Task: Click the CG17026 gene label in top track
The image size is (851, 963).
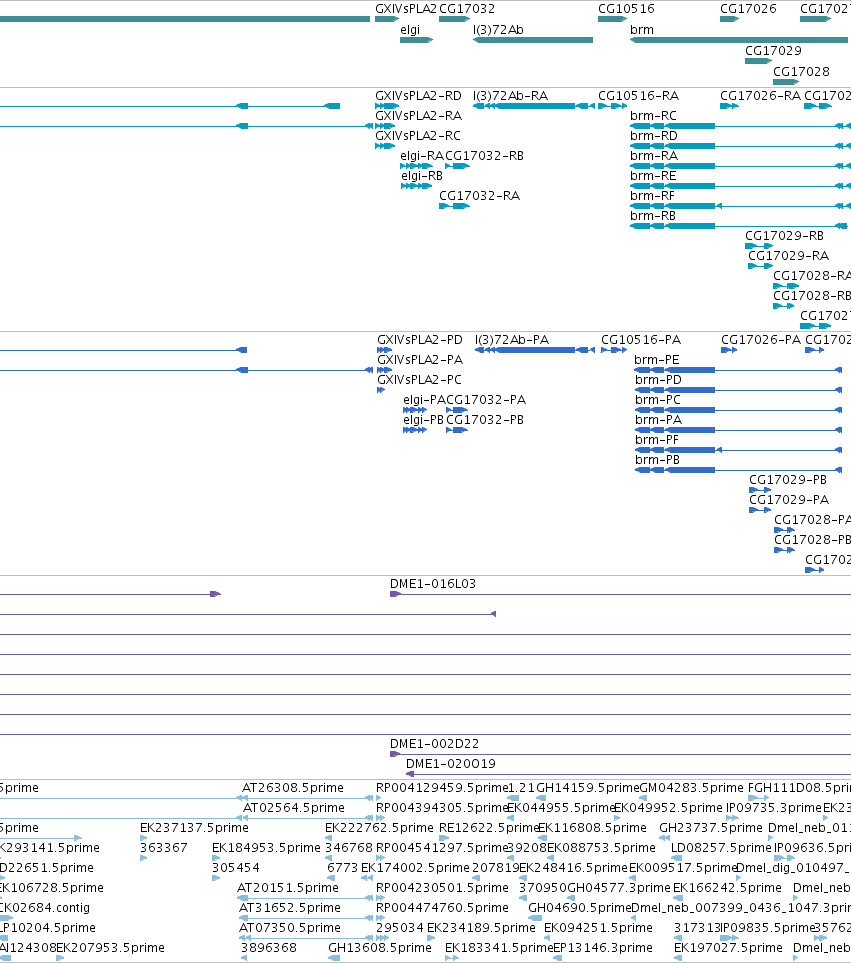Action: [x=748, y=9]
